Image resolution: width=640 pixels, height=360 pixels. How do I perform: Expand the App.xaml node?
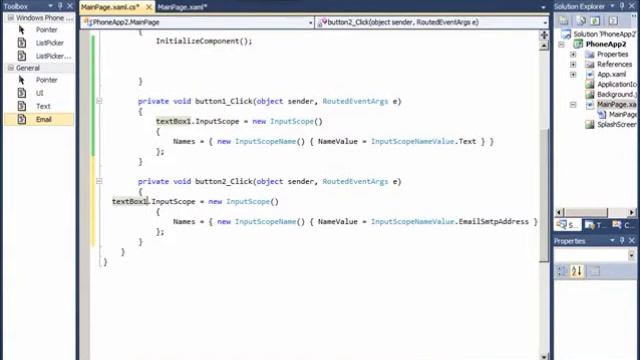(573, 74)
